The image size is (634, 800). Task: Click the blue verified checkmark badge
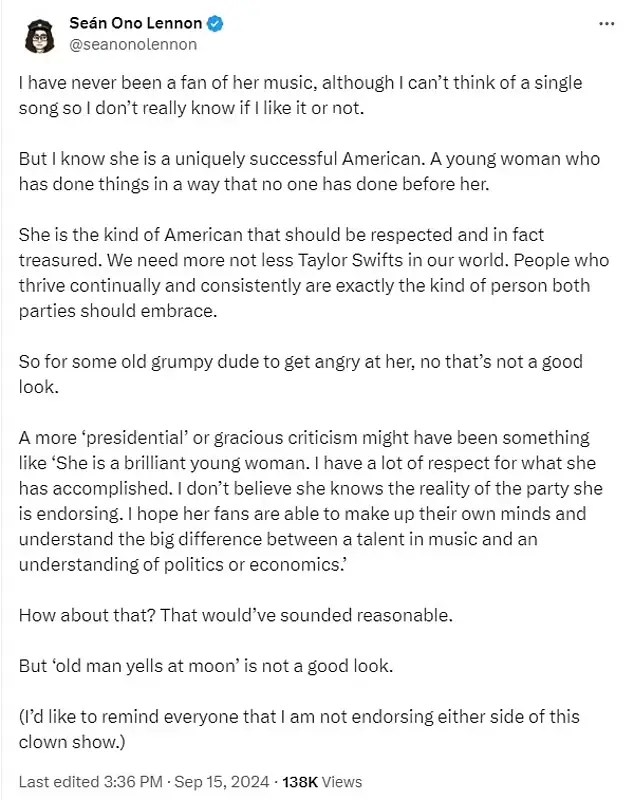(215, 23)
